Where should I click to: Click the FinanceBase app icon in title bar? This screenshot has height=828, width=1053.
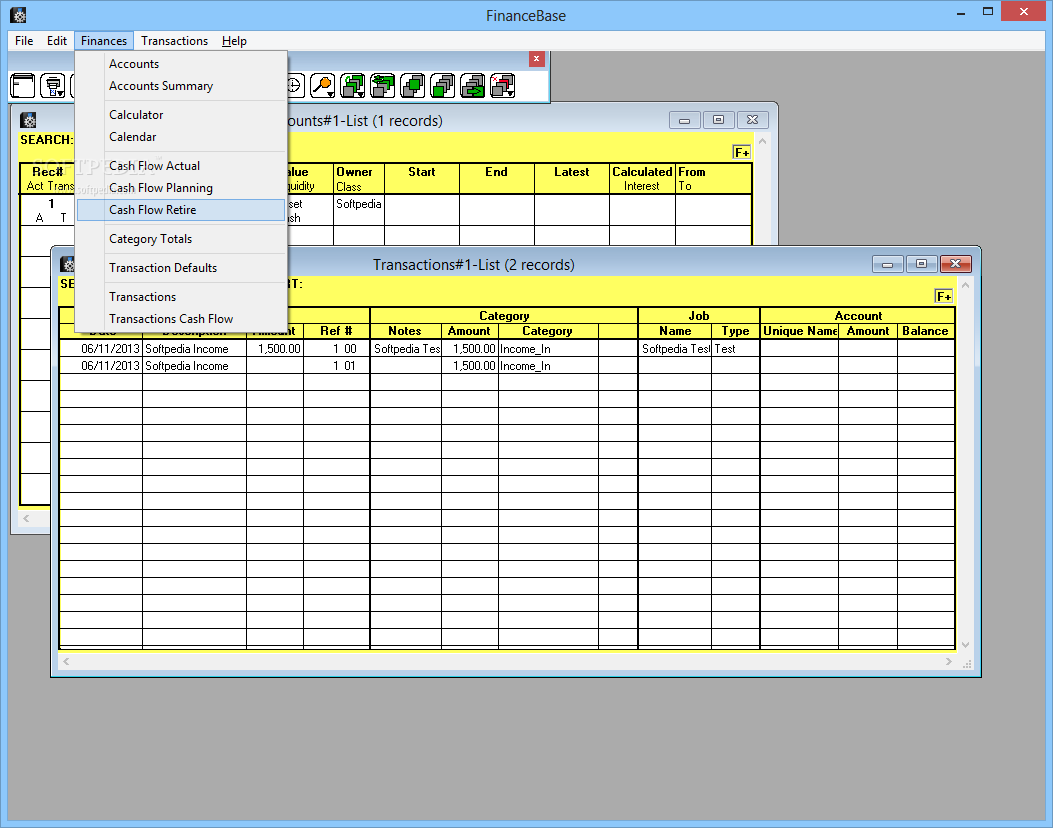point(19,15)
